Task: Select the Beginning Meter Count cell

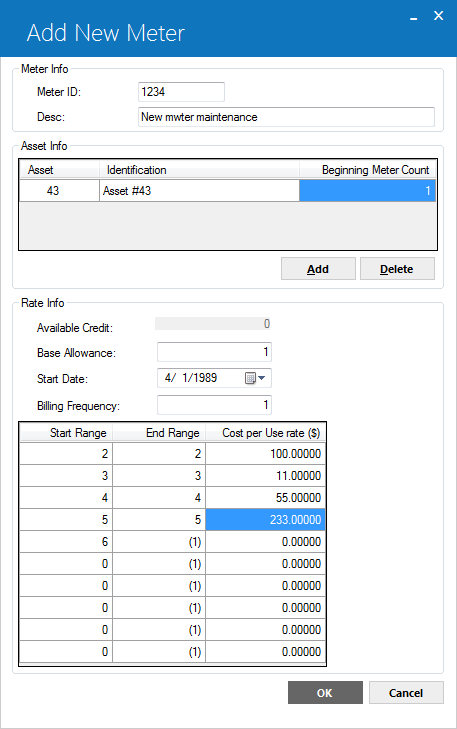Action: tap(367, 191)
